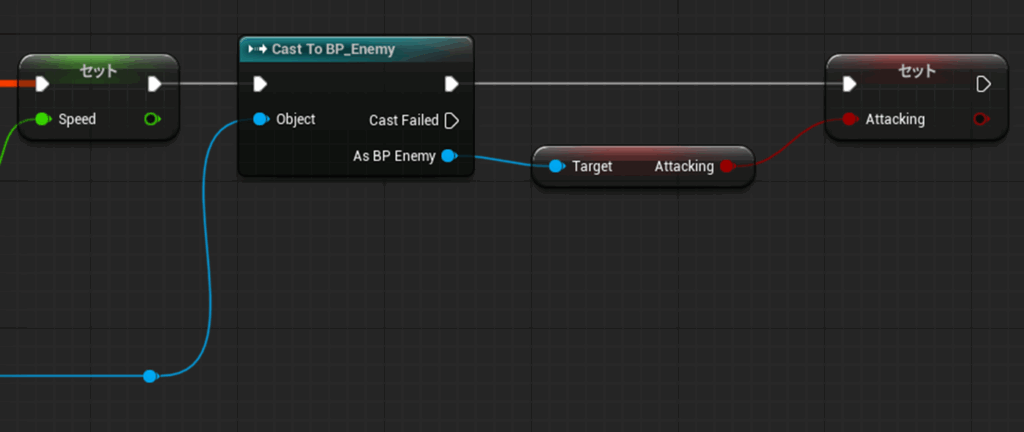
Task: Click the Set Attacking node's output execution pin
Action: [x=982, y=83]
